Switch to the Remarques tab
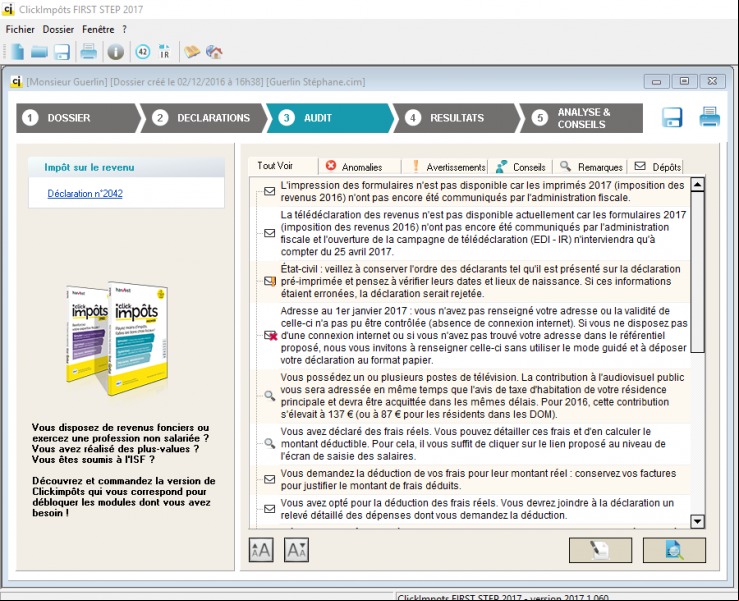 (591, 167)
